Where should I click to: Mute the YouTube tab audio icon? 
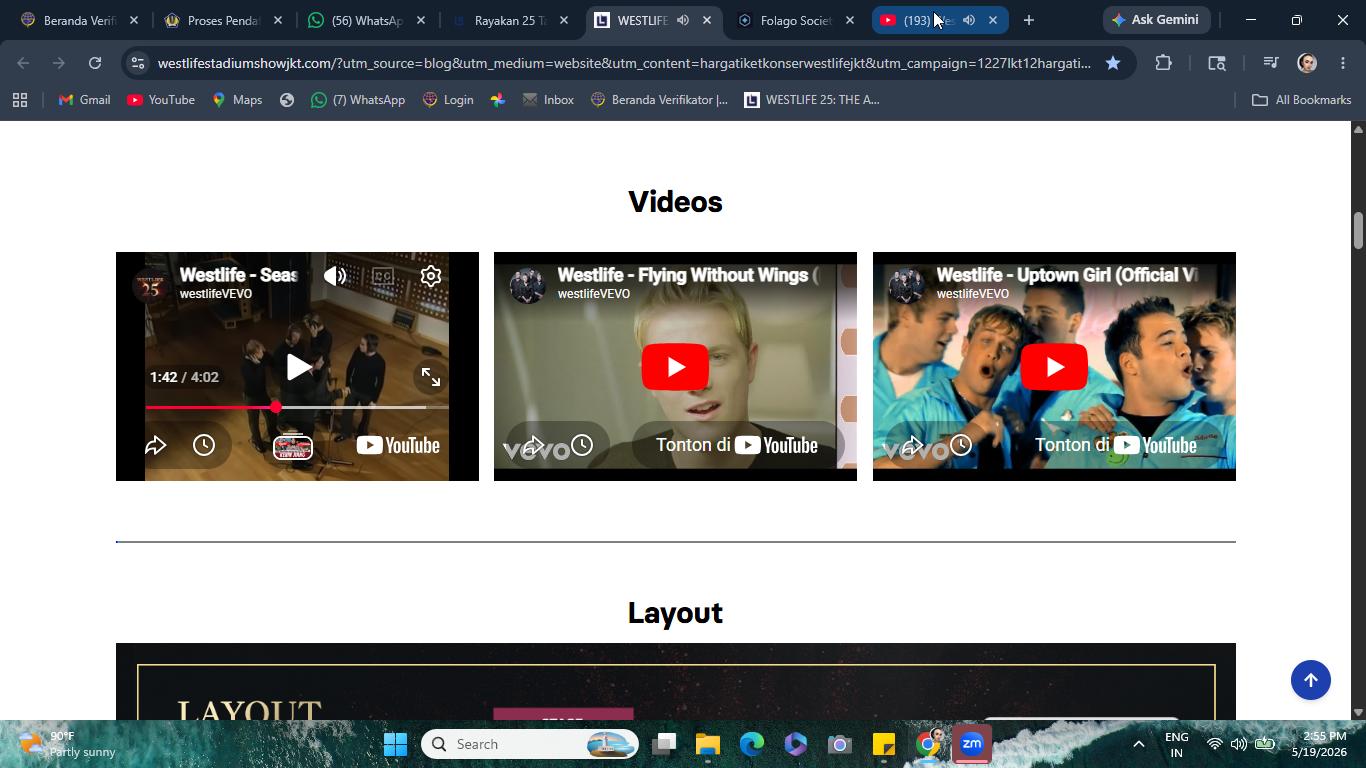click(x=969, y=20)
